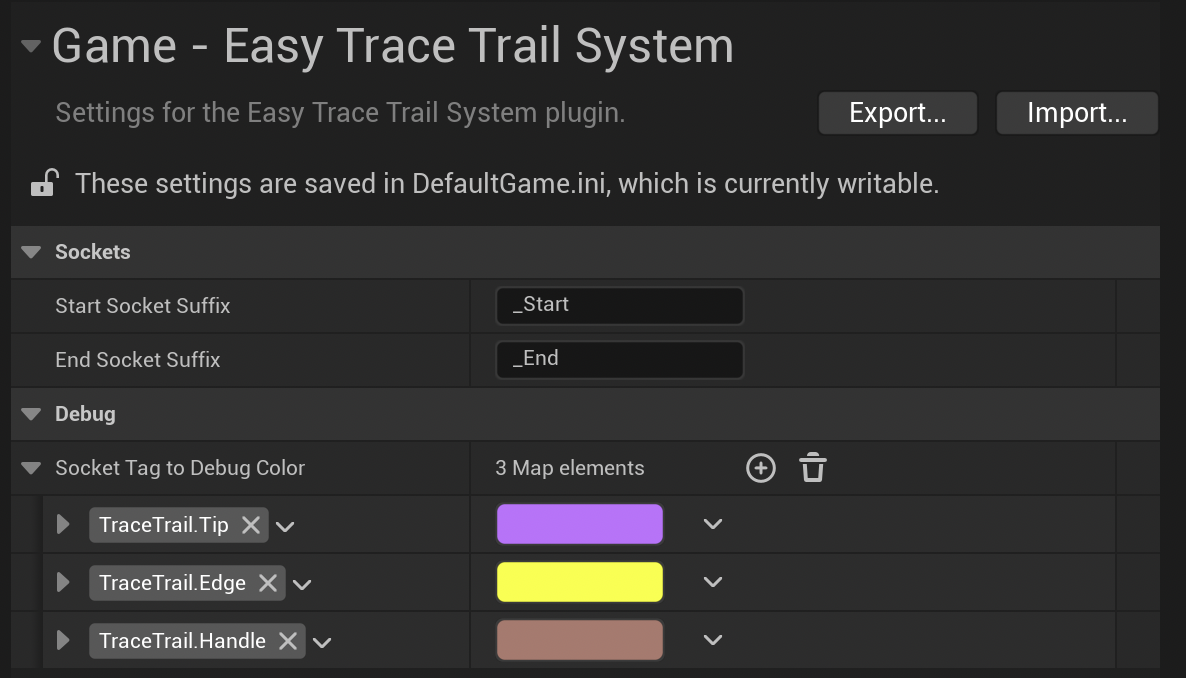Open the tag dropdown next to TraceTrail.Handle

coord(323,642)
